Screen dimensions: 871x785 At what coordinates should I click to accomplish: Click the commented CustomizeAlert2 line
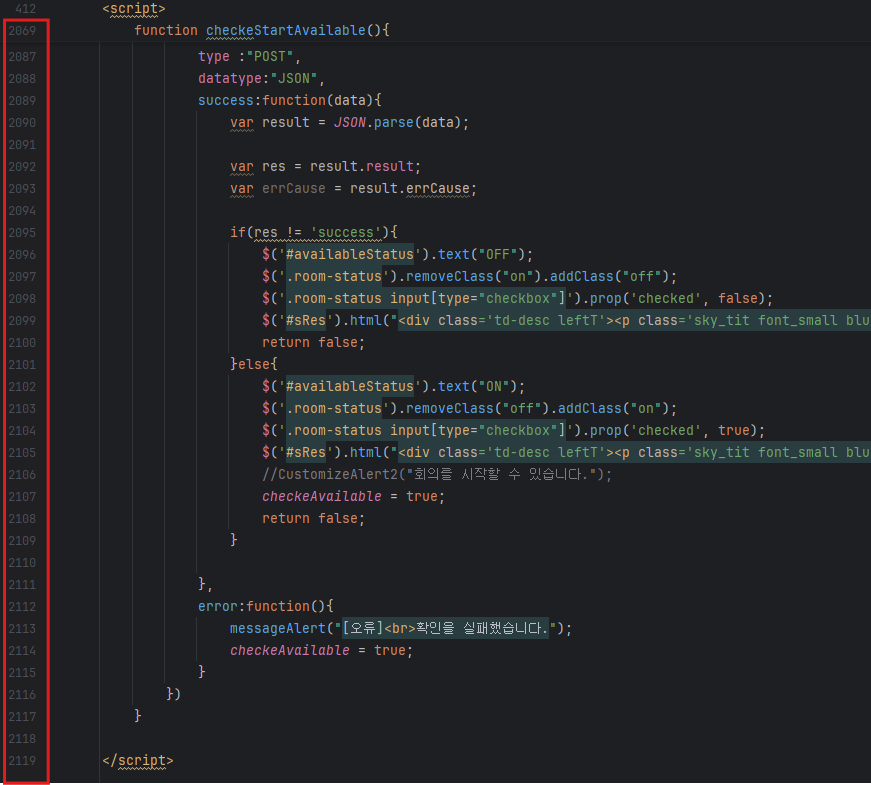(437, 474)
